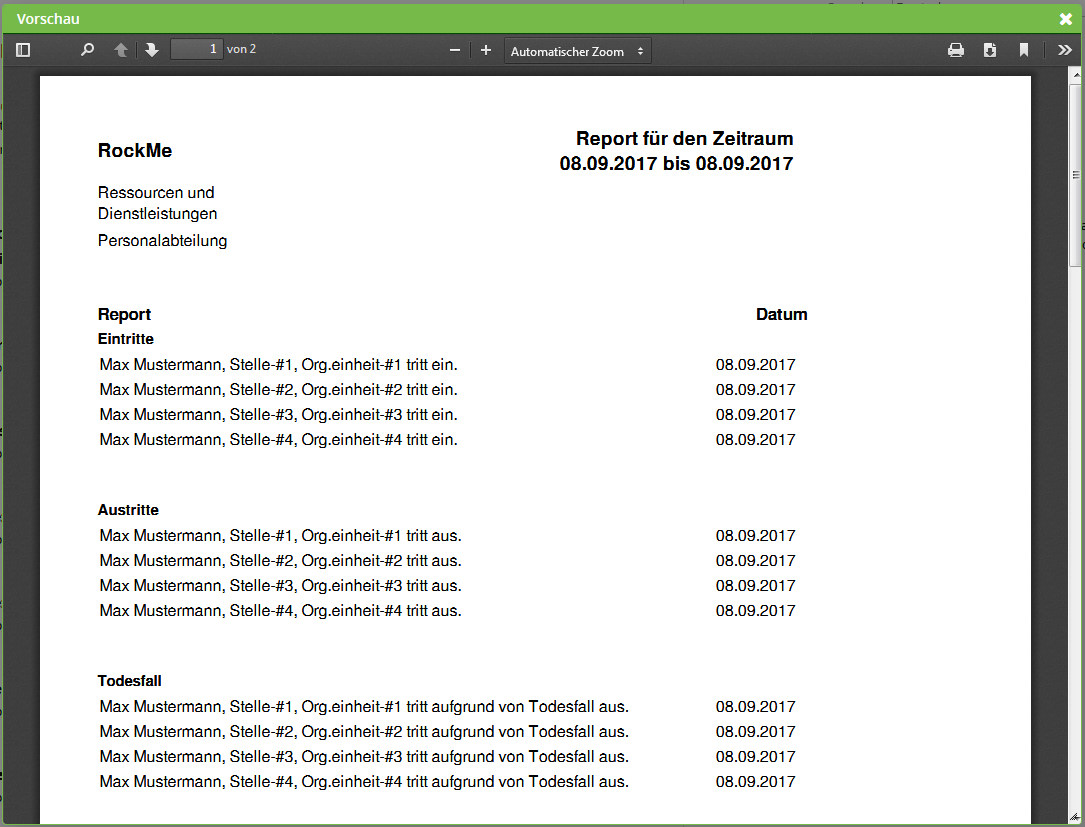This screenshot has width=1085, height=827.
Task: Select Stelle-#2 tritt ein row
Action: (x=447, y=390)
